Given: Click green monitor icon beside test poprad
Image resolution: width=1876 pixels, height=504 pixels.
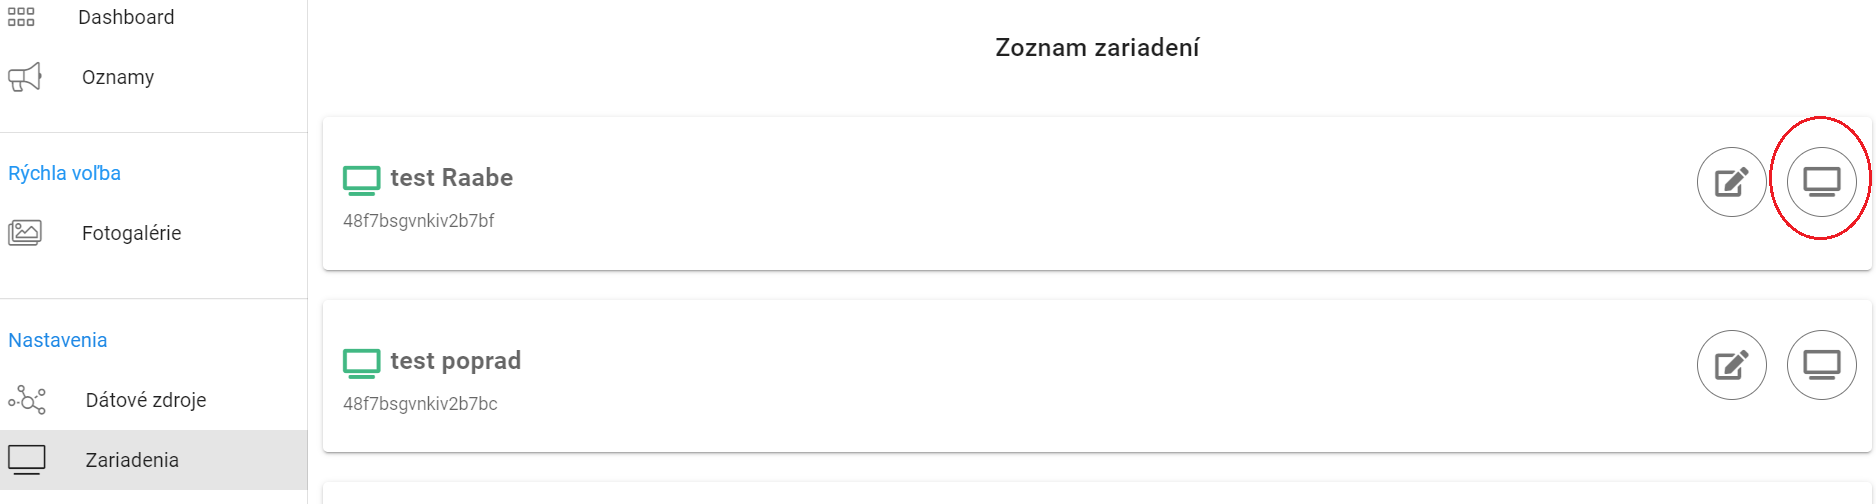Looking at the screenshot, I should click(361, 363).
